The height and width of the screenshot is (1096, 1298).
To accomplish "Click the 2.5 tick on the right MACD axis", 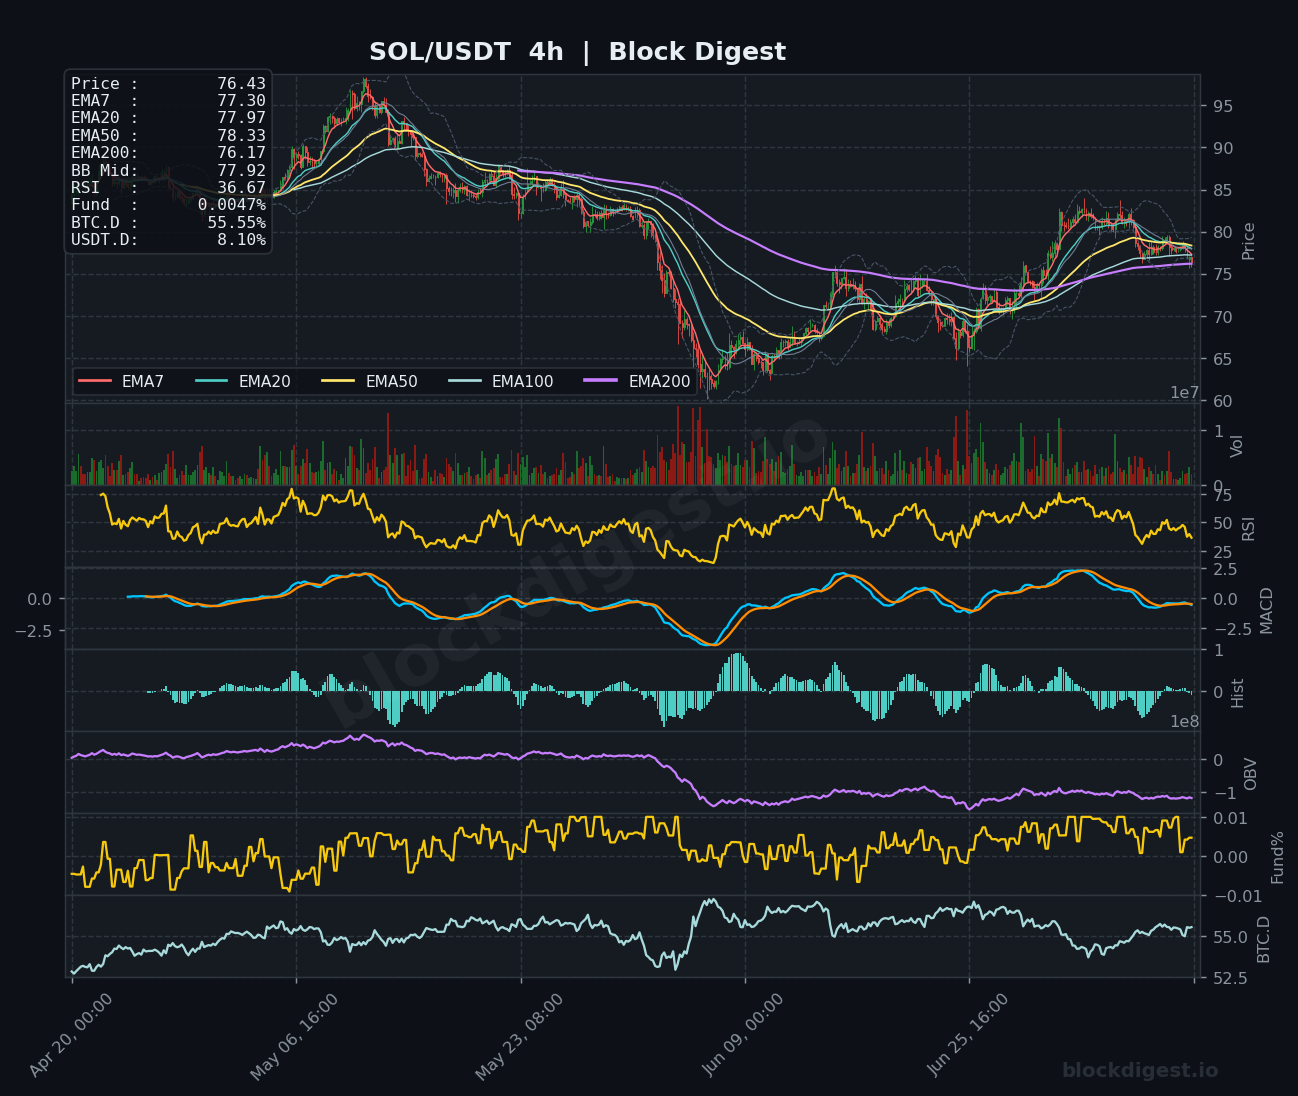I will click(x=1224, y=569).
